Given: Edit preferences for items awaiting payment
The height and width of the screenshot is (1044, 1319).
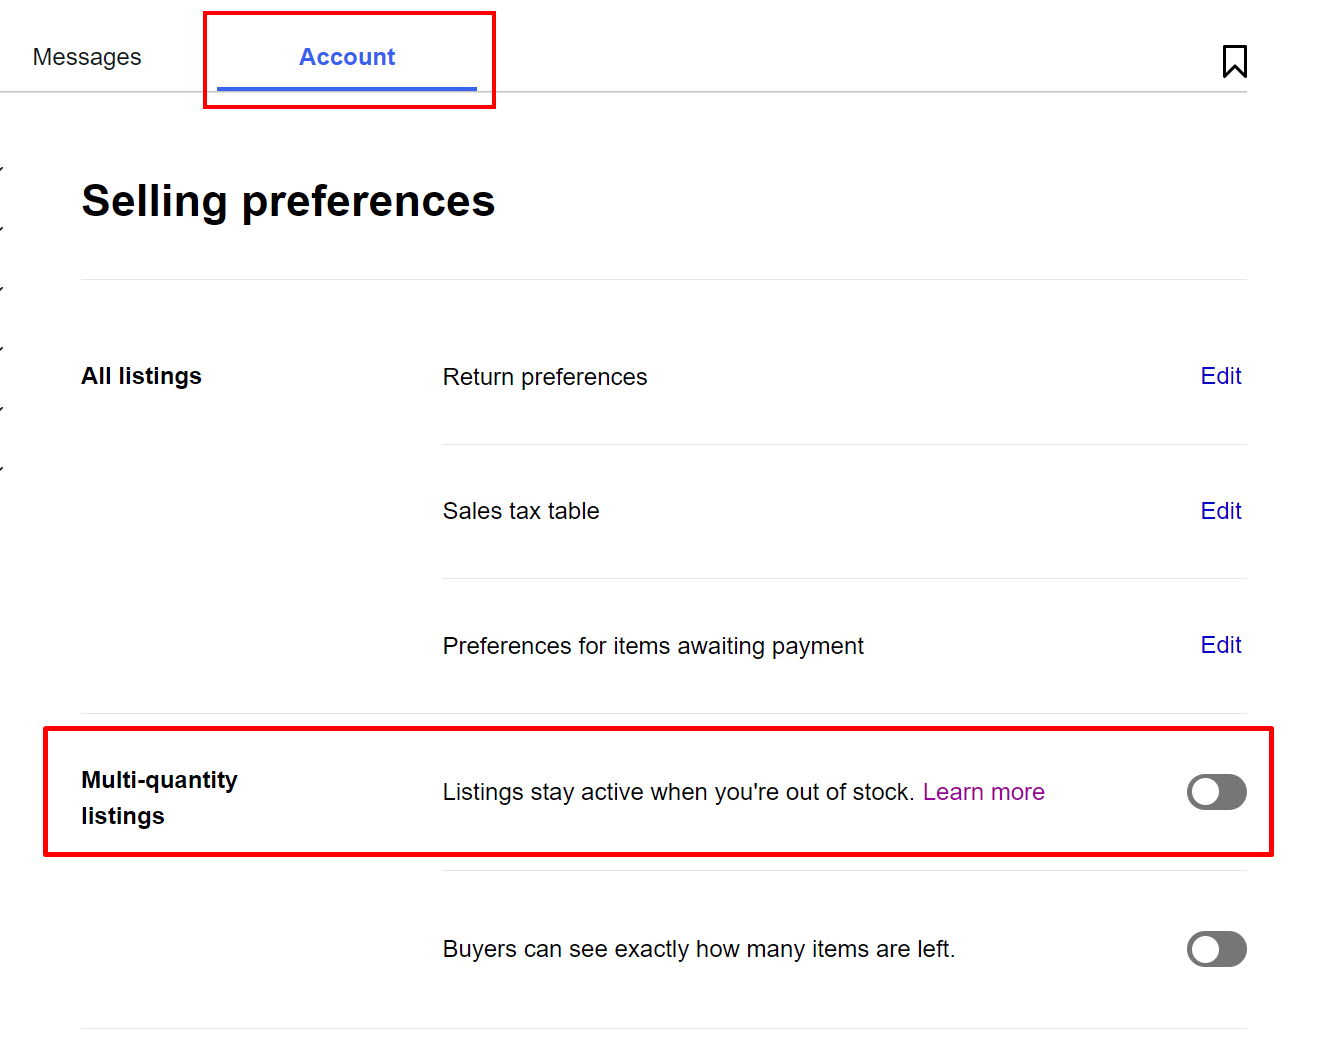Looking at the screenshot, I should point(1221,645).
